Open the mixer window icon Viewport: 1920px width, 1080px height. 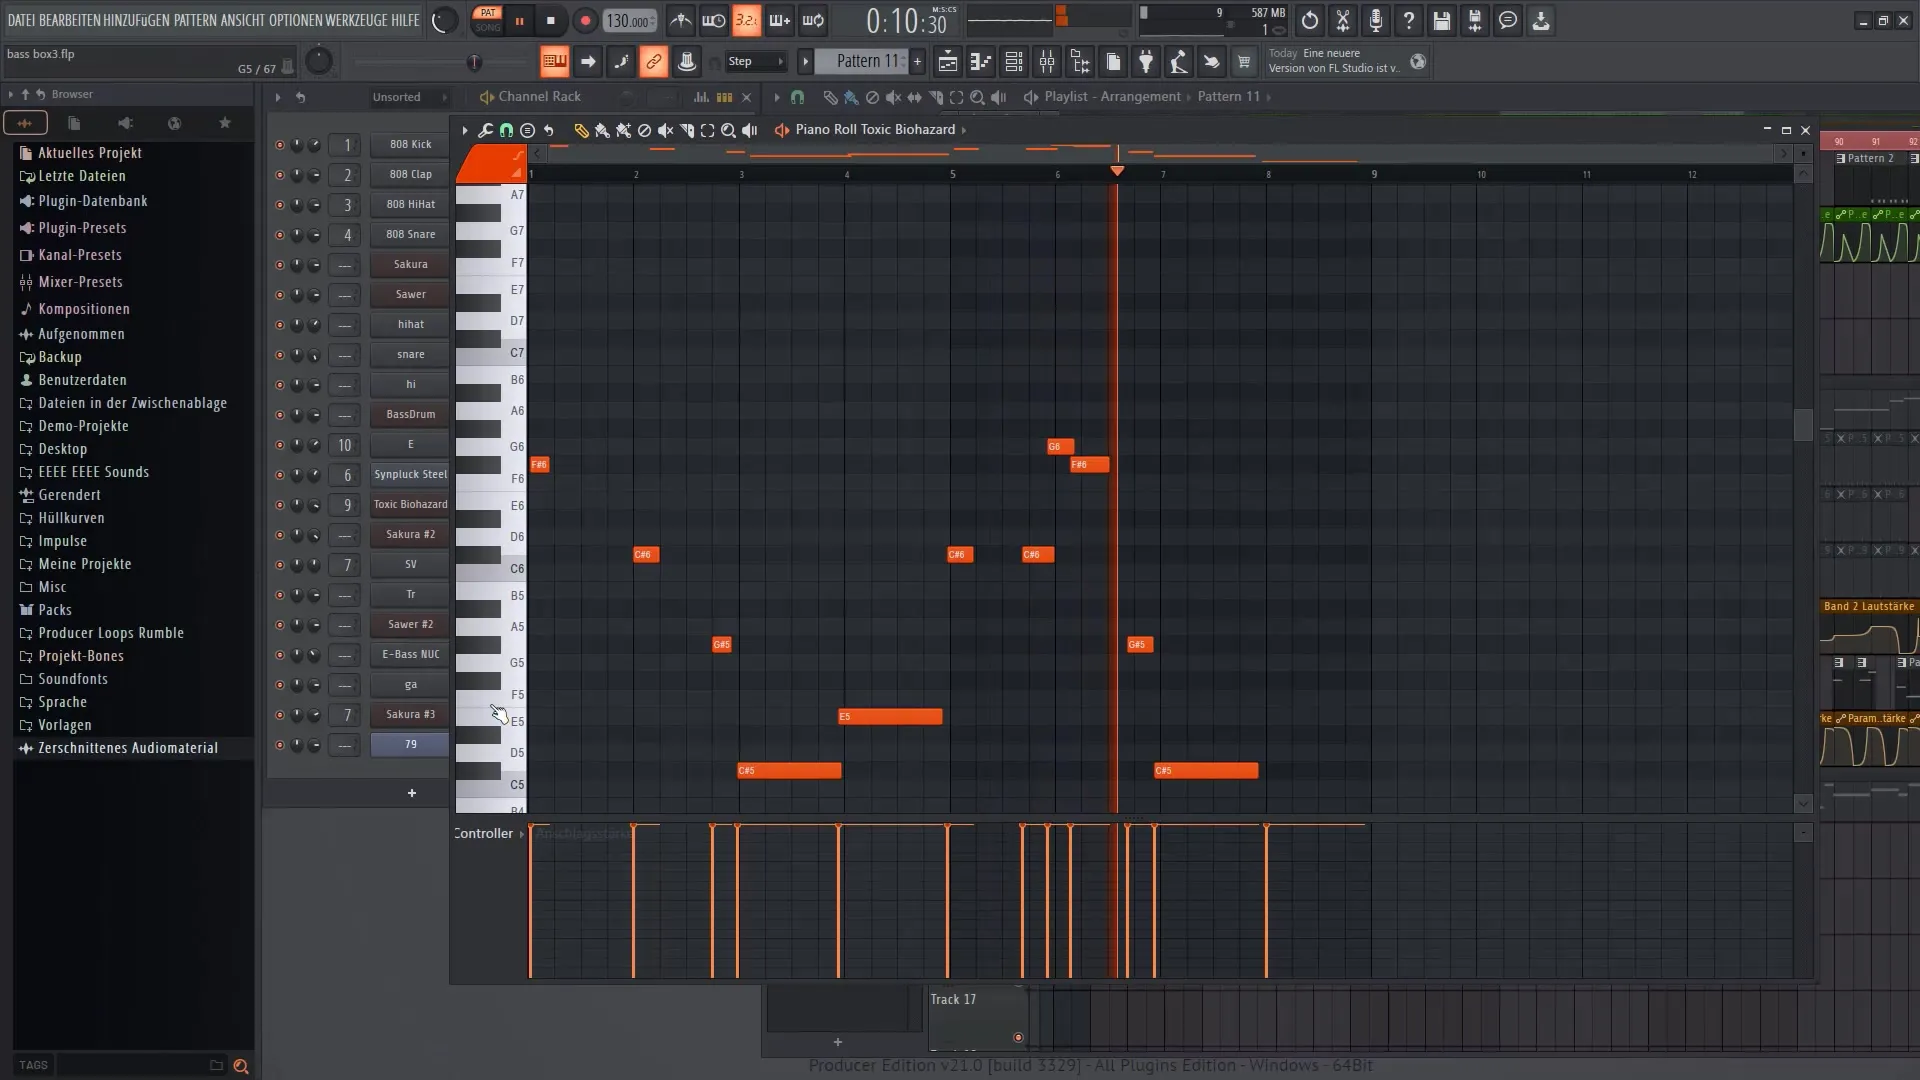pyautogui.click(x=1047, y=62)
